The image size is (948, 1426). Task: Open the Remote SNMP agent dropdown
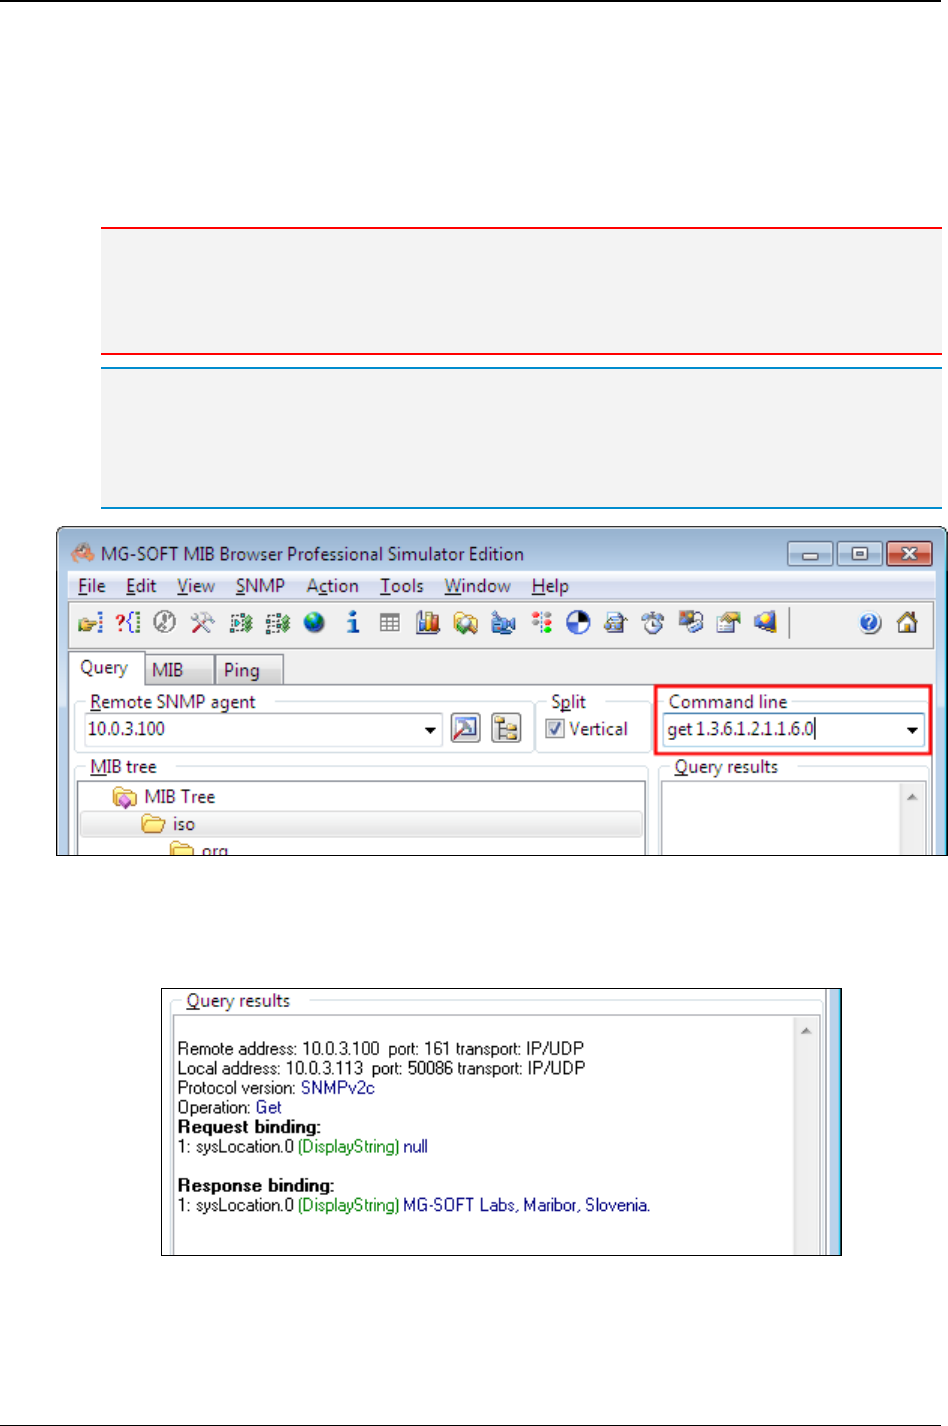(430, 730)
